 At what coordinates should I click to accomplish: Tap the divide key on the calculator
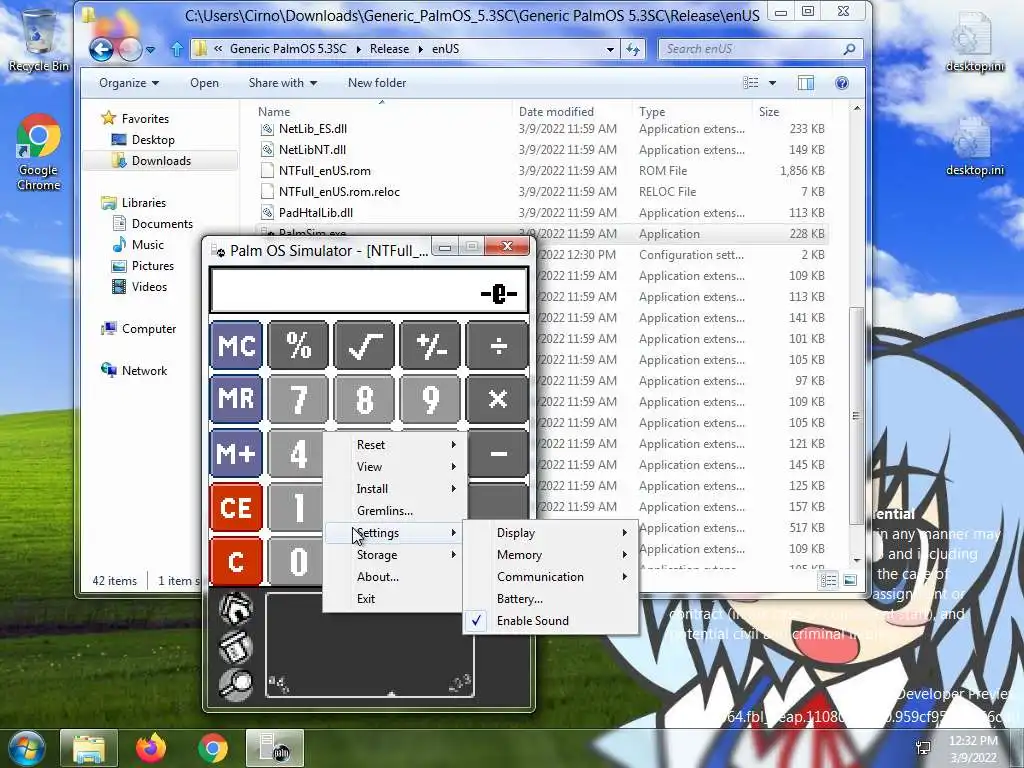498,345
